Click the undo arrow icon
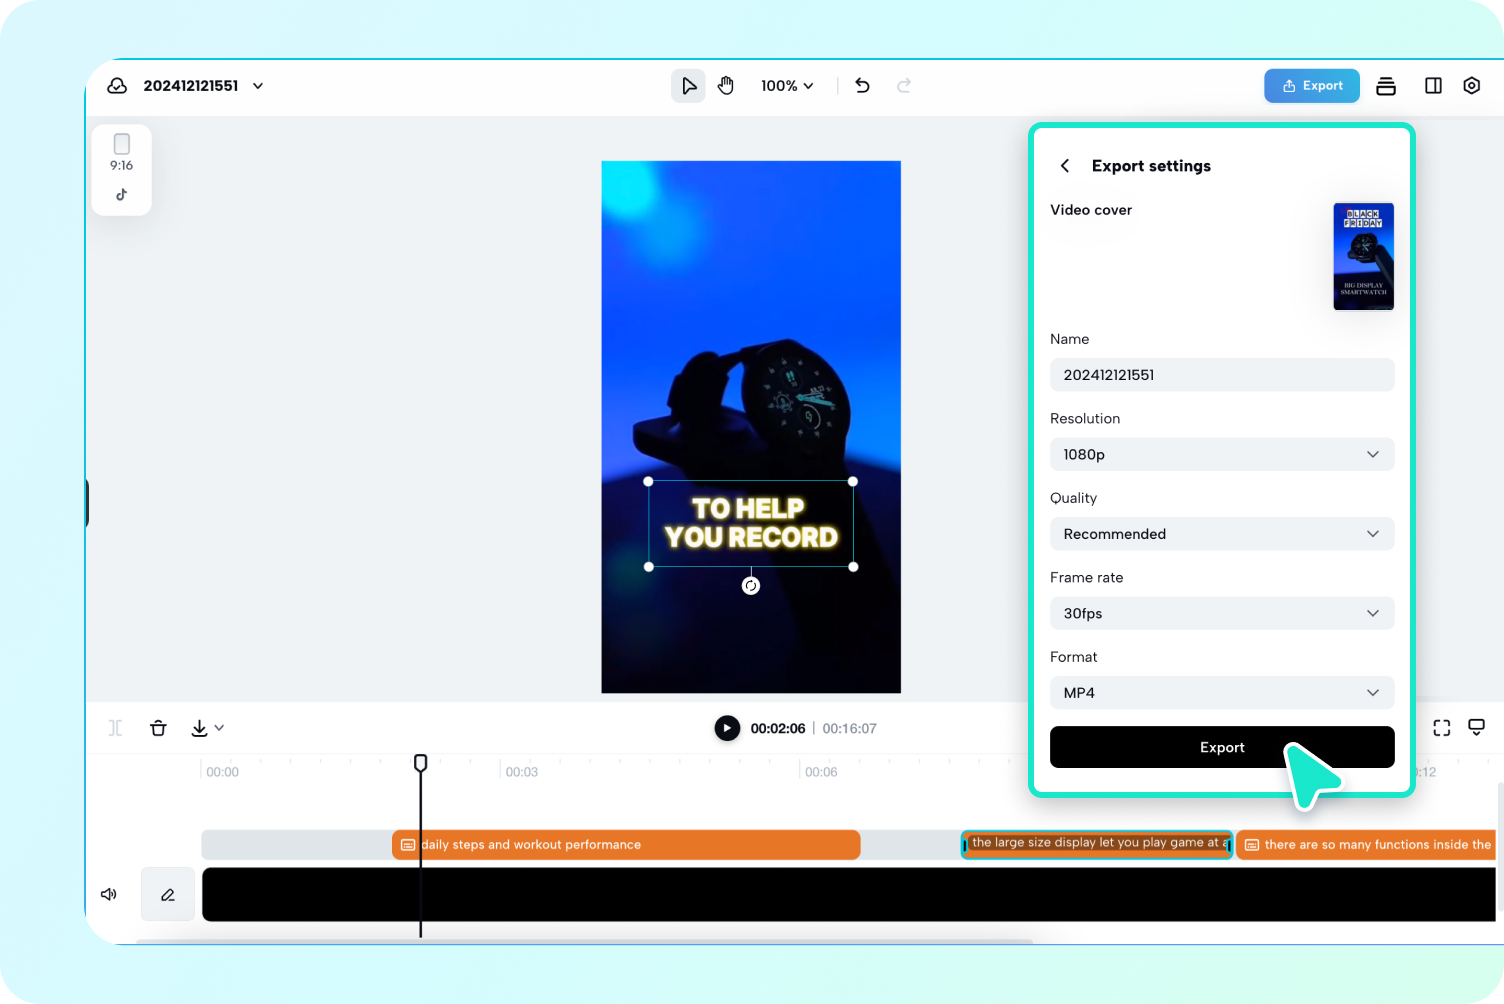1504x1004 pixels. [x=862, y=85]
